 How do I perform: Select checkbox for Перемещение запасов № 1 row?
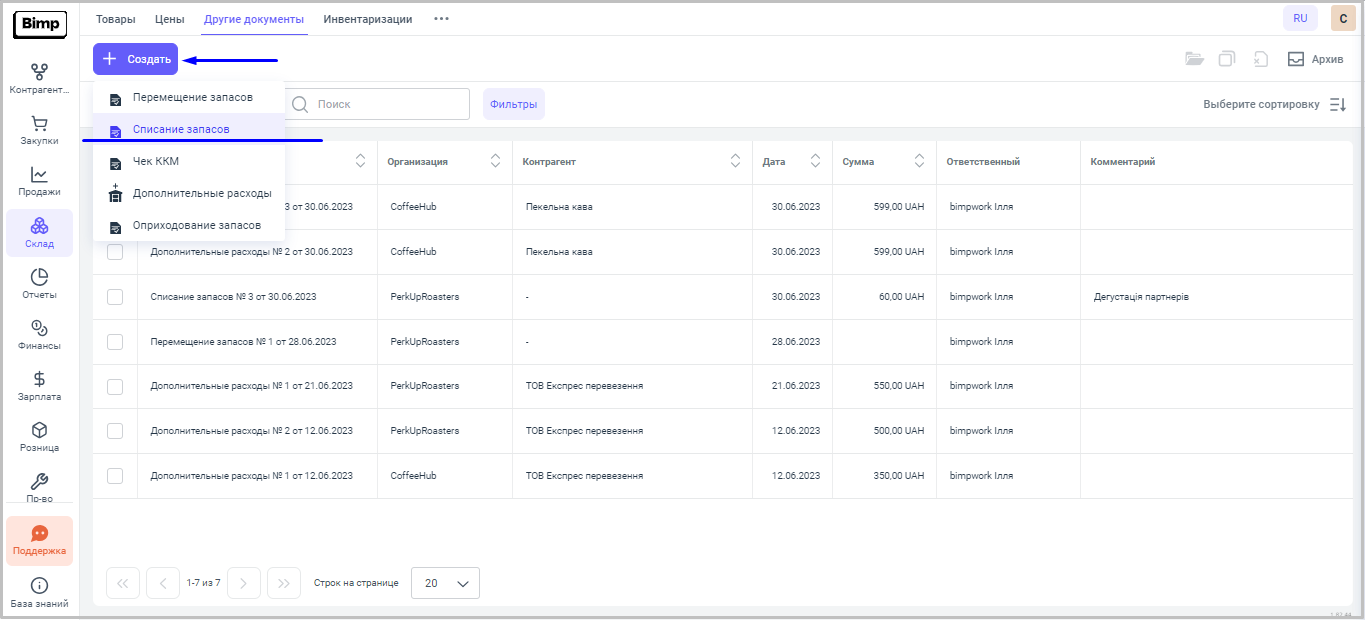click(x=115, y=342)
